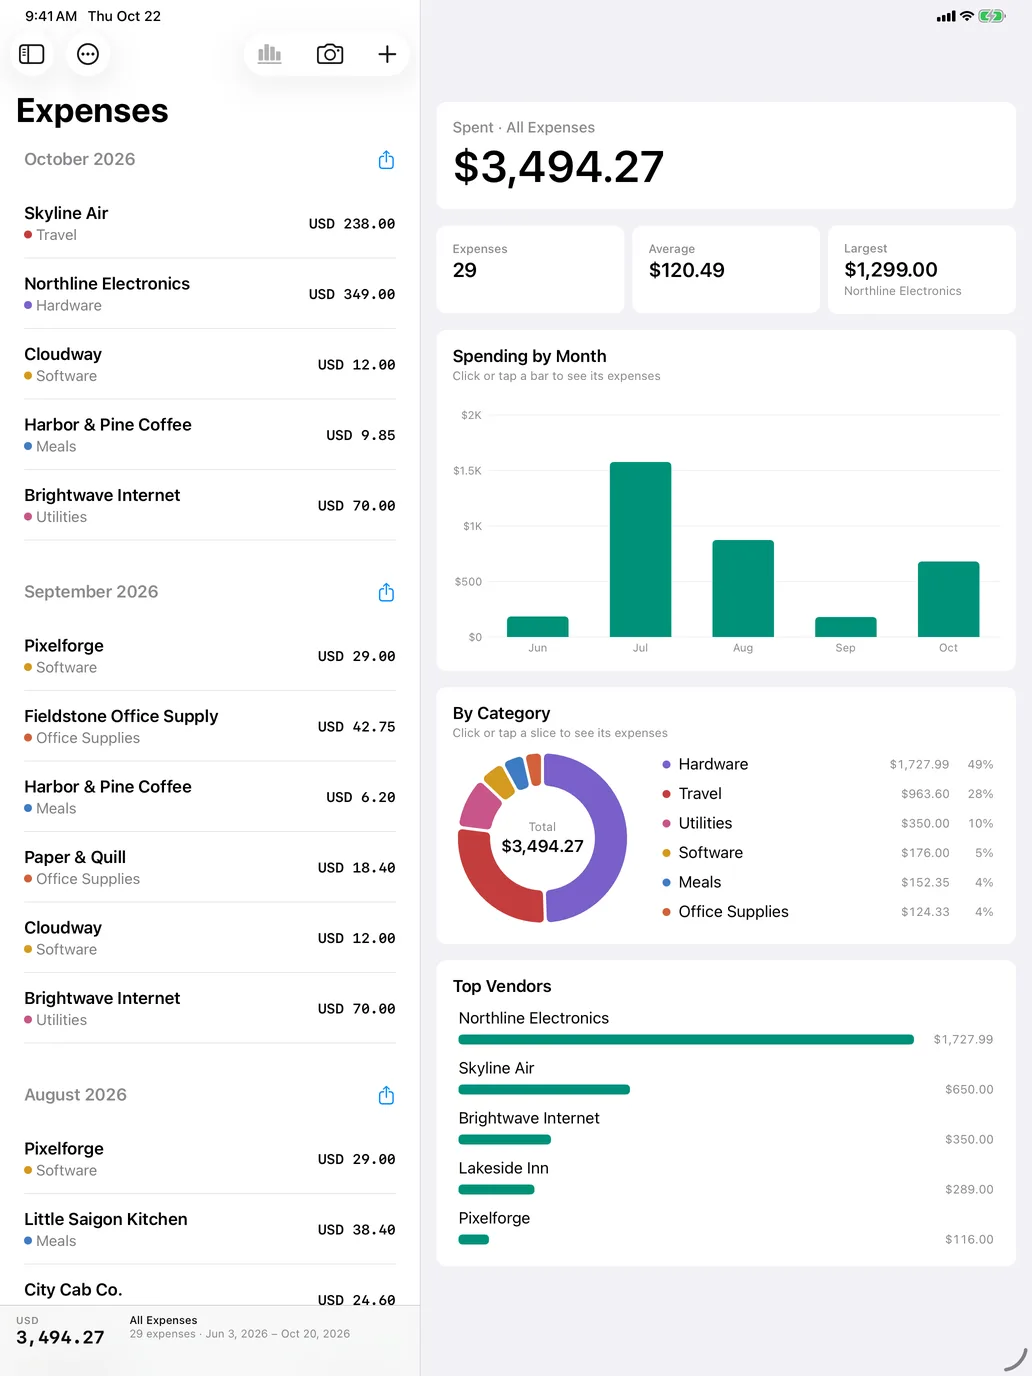The width and height of the screenshot is (1032, 1376).
Task: Open the more options ellipsis menu
Action: pos(88,54)
